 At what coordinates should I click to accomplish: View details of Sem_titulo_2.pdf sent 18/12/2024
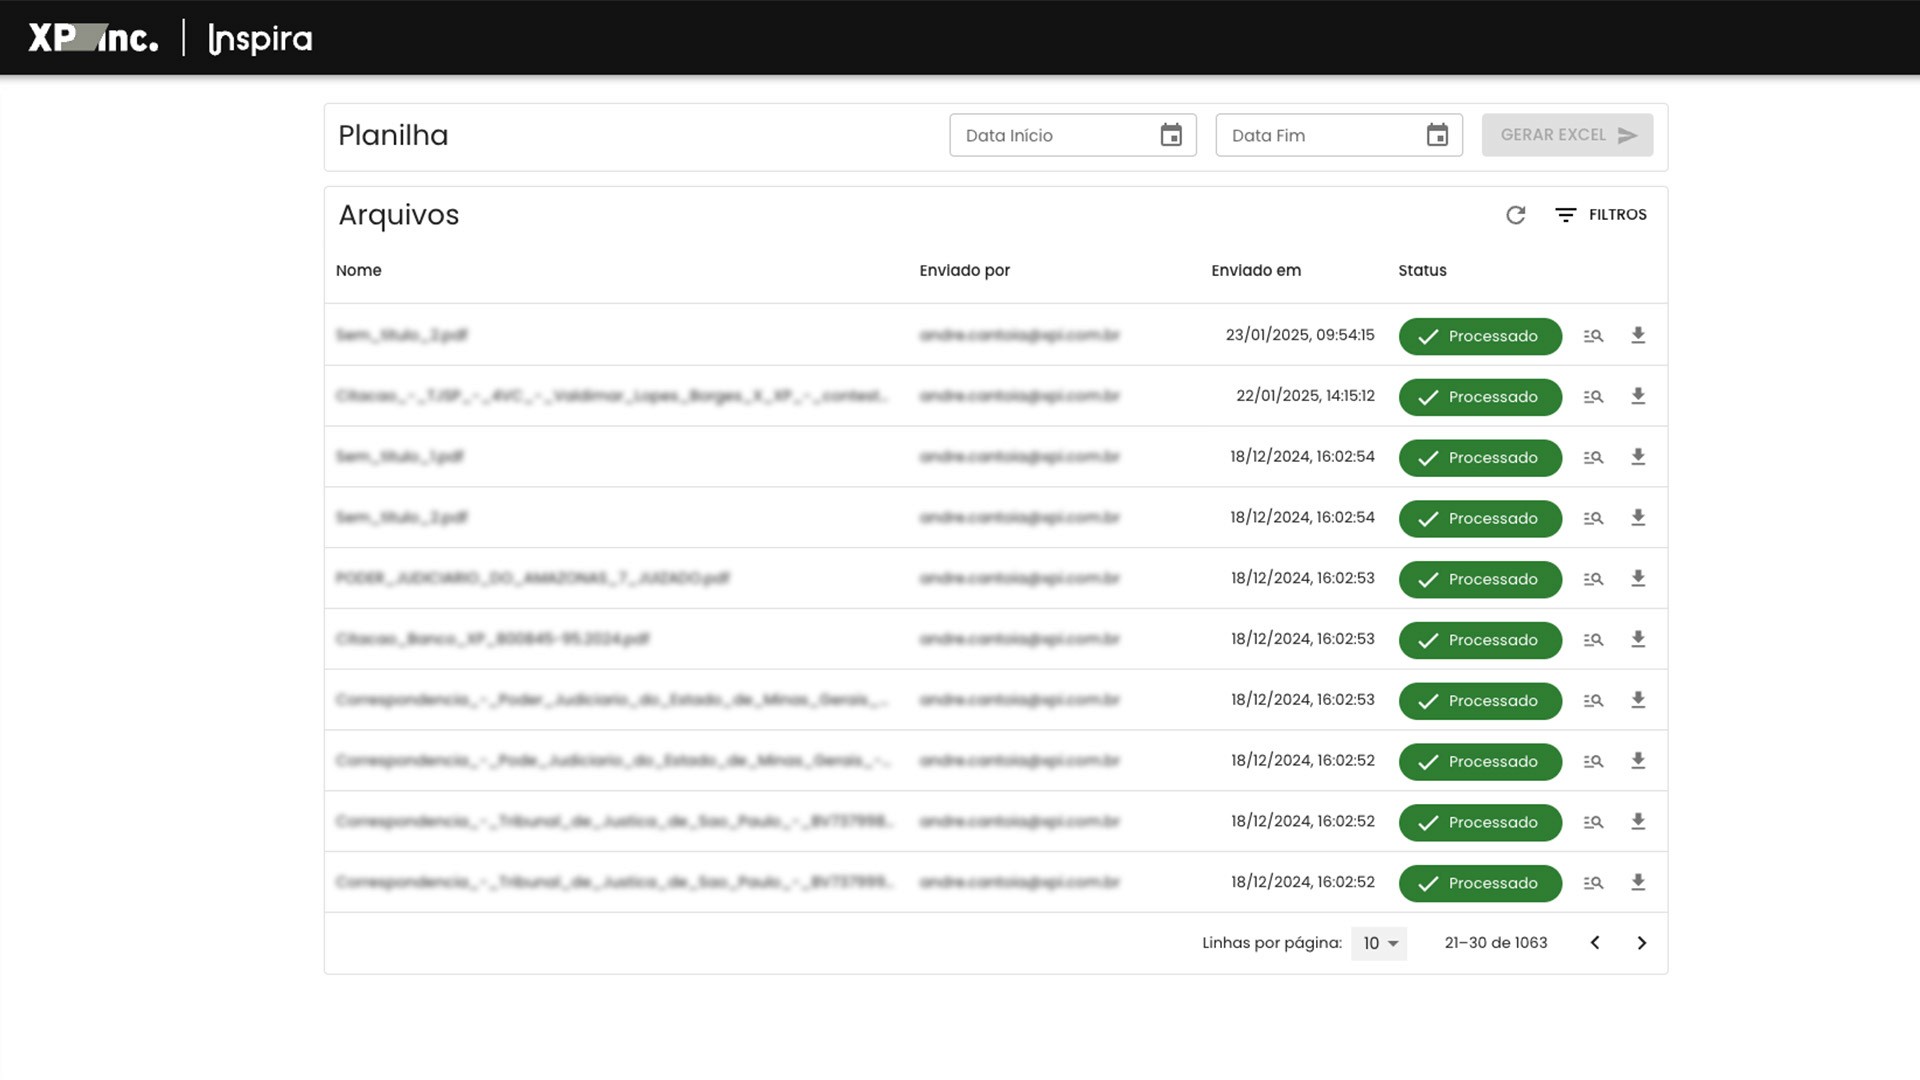[1593, 518]
